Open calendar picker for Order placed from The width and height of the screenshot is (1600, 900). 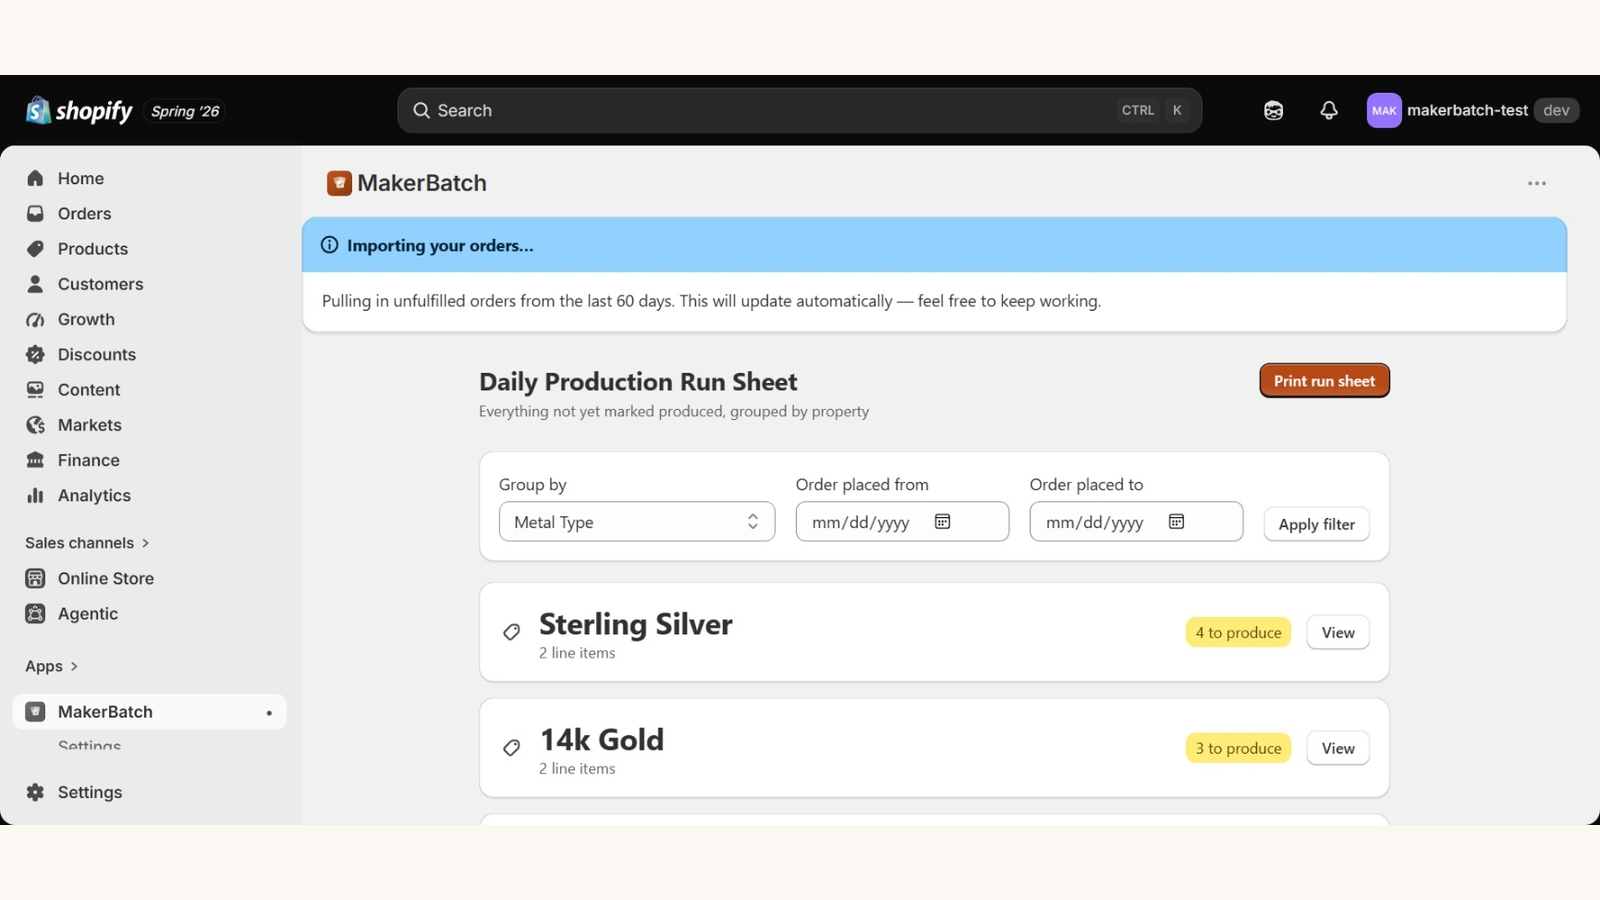click(942, 521)
